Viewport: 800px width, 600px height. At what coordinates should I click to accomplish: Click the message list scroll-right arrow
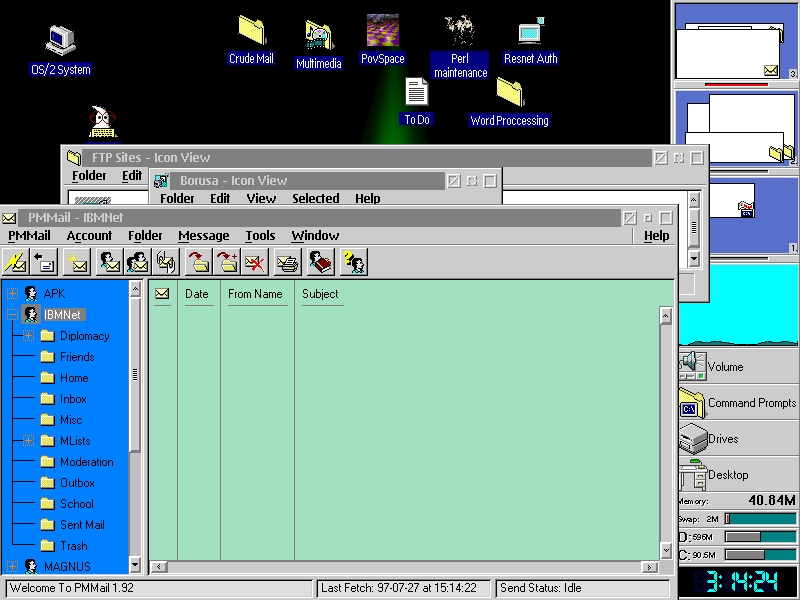tap(649, 567)
